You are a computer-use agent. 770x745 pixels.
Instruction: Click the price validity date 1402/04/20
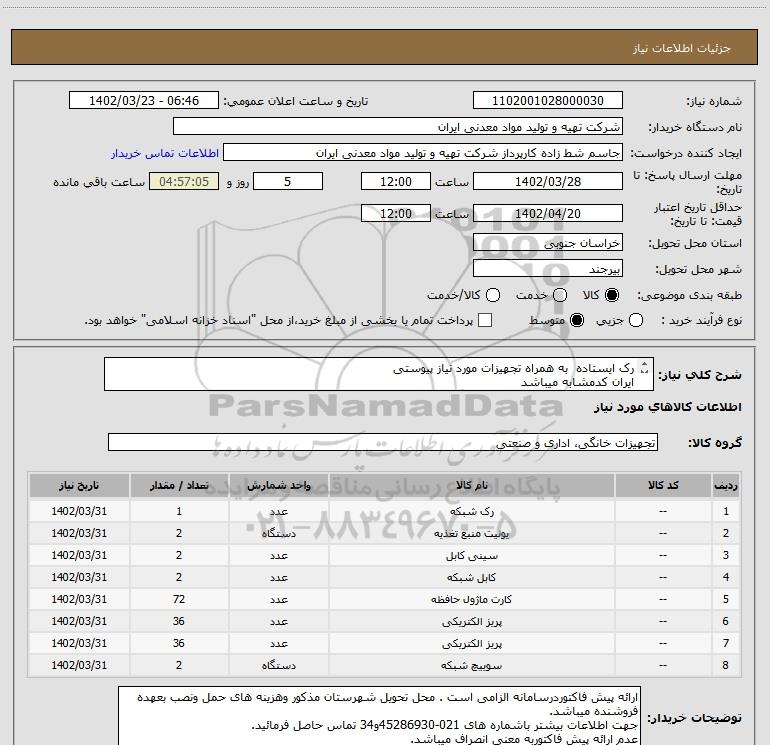[x=548, y=213]
